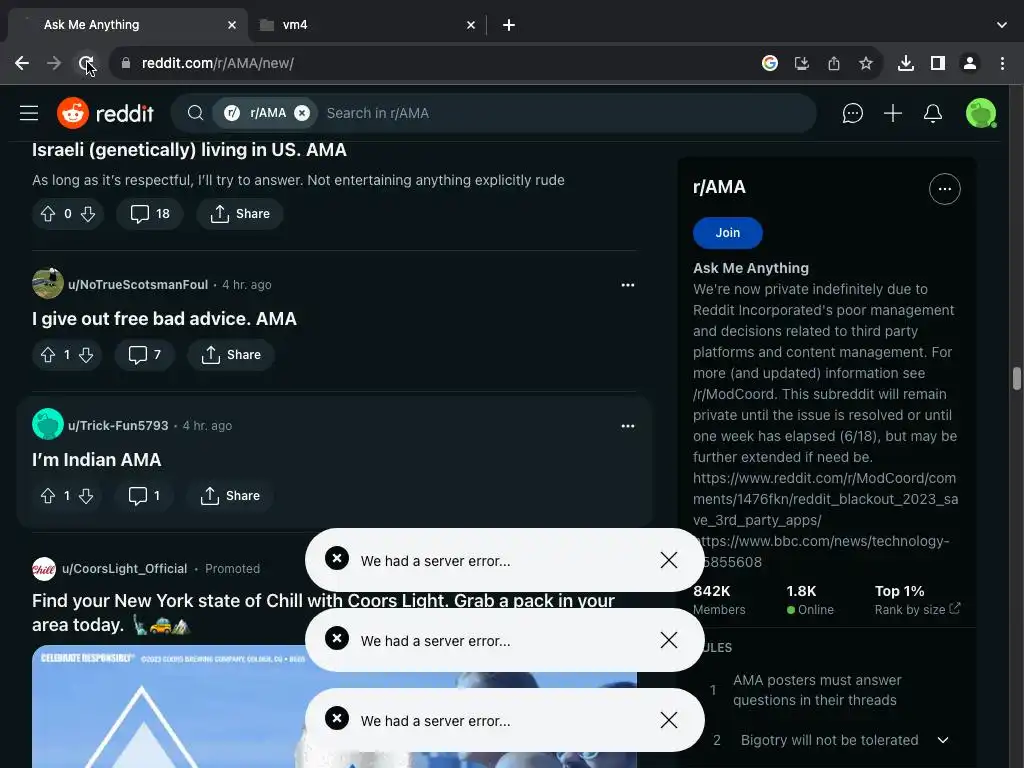Screen dimensions: 1024x768
Task: Share the Israeli living in US post
Action: tap(240, 214)
